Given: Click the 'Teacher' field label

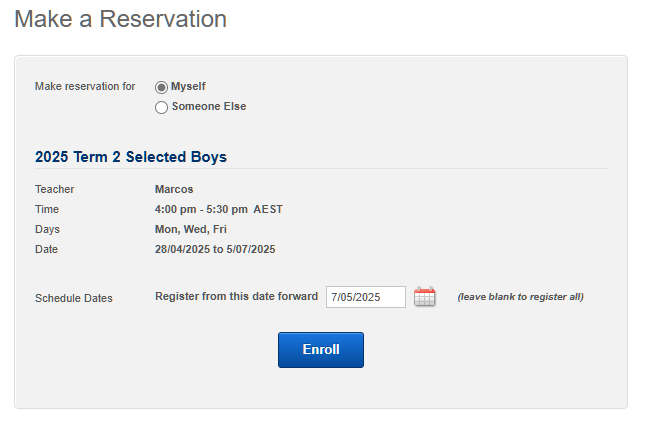Looking at the screenshot, I should click(x=54, y=189).
